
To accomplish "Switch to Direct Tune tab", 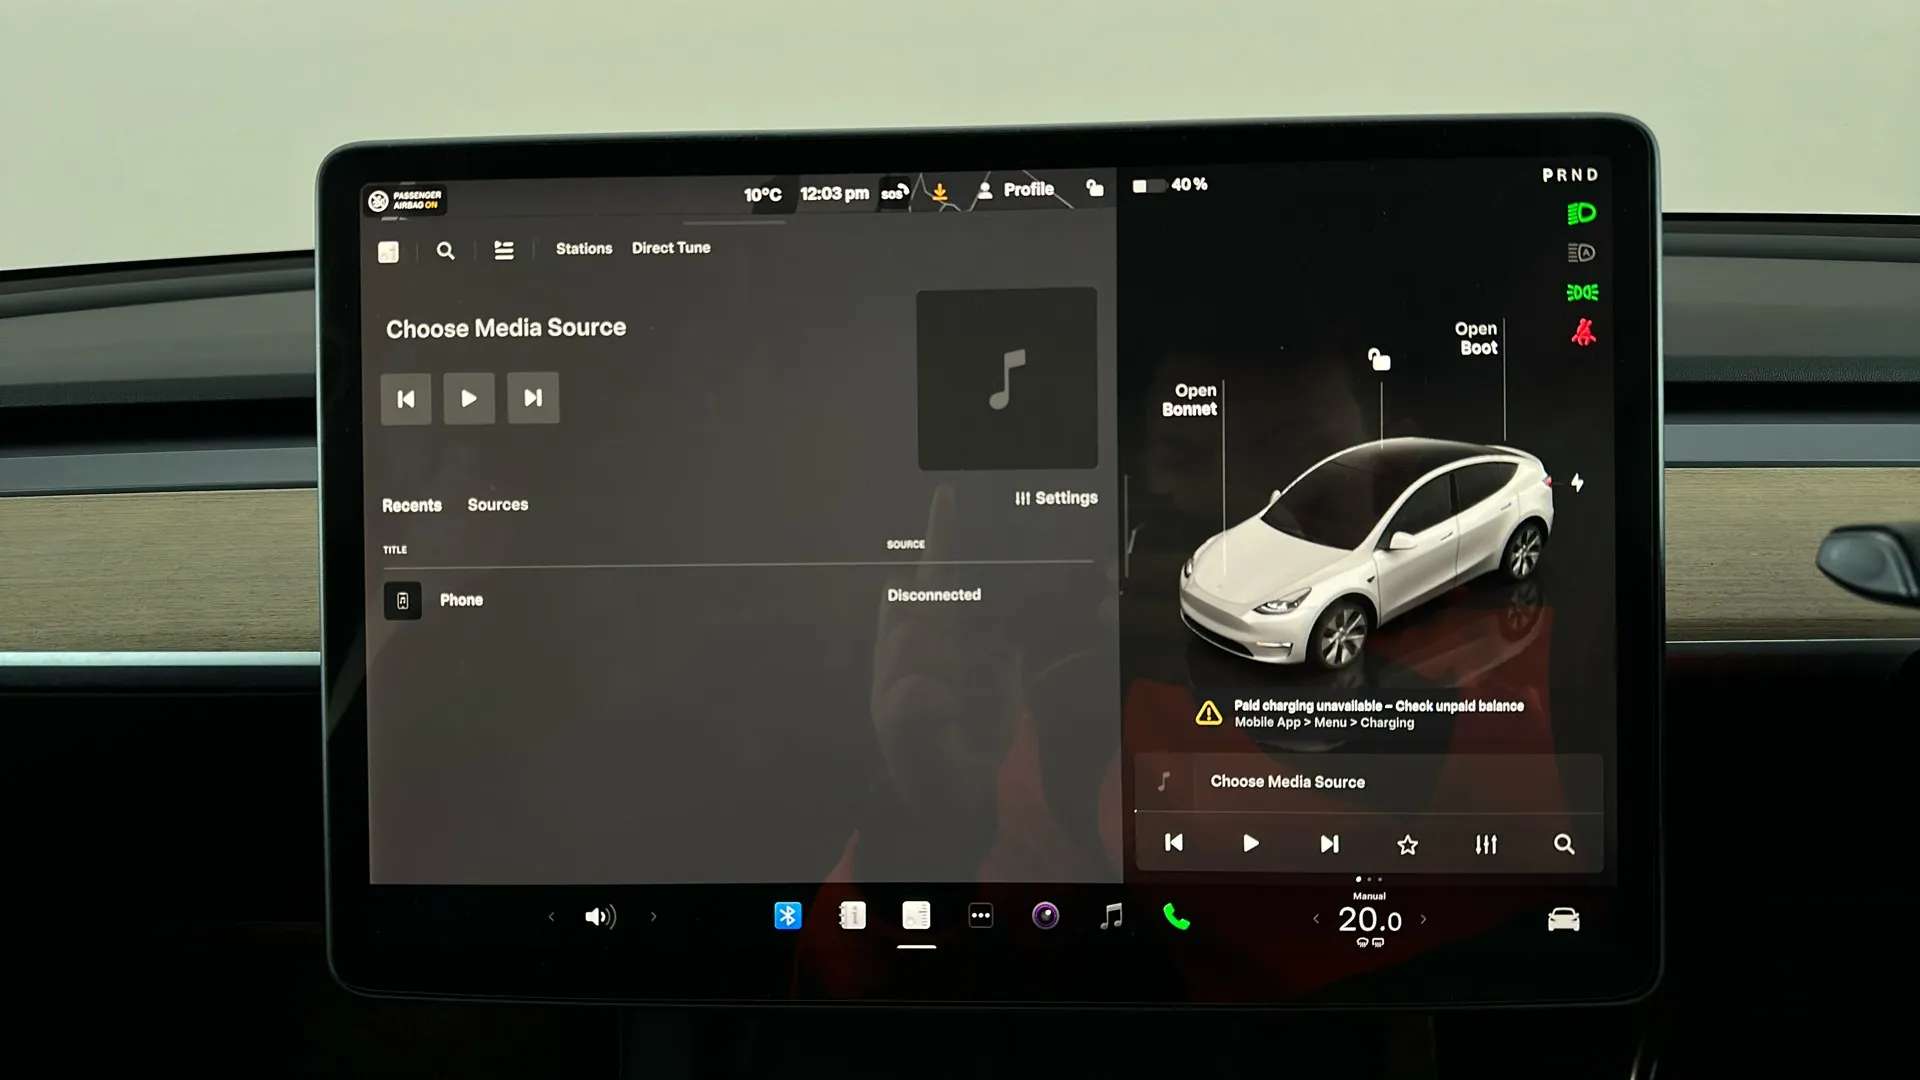I will click(671, 248).
